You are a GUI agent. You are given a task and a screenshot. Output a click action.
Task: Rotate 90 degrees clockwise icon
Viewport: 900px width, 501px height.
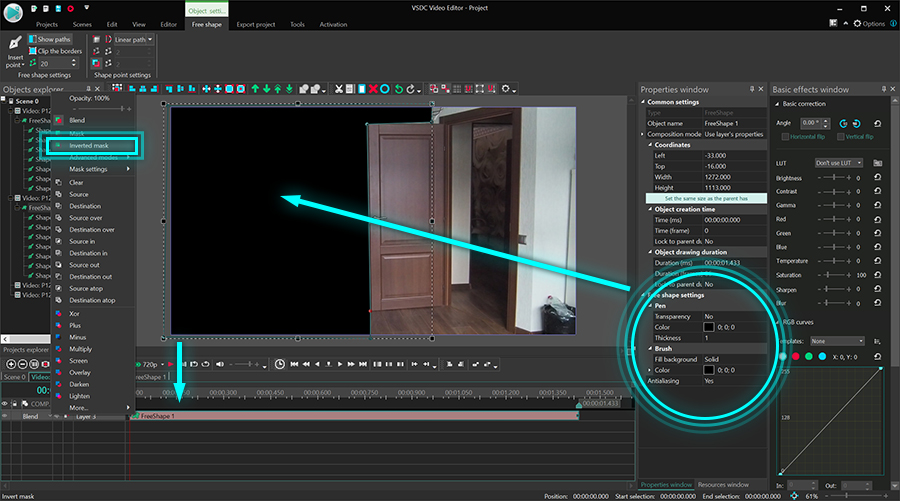click(x=856, y=123)
